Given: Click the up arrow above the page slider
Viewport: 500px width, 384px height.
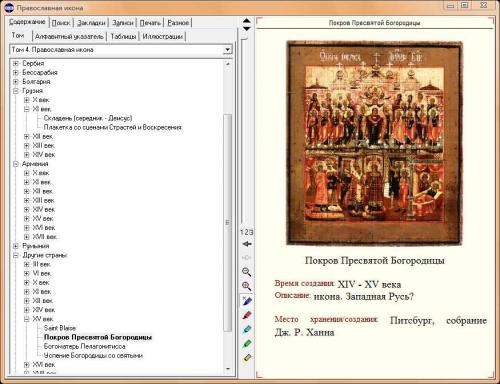Looking at the screenshot, I should [x=247, y=21].
